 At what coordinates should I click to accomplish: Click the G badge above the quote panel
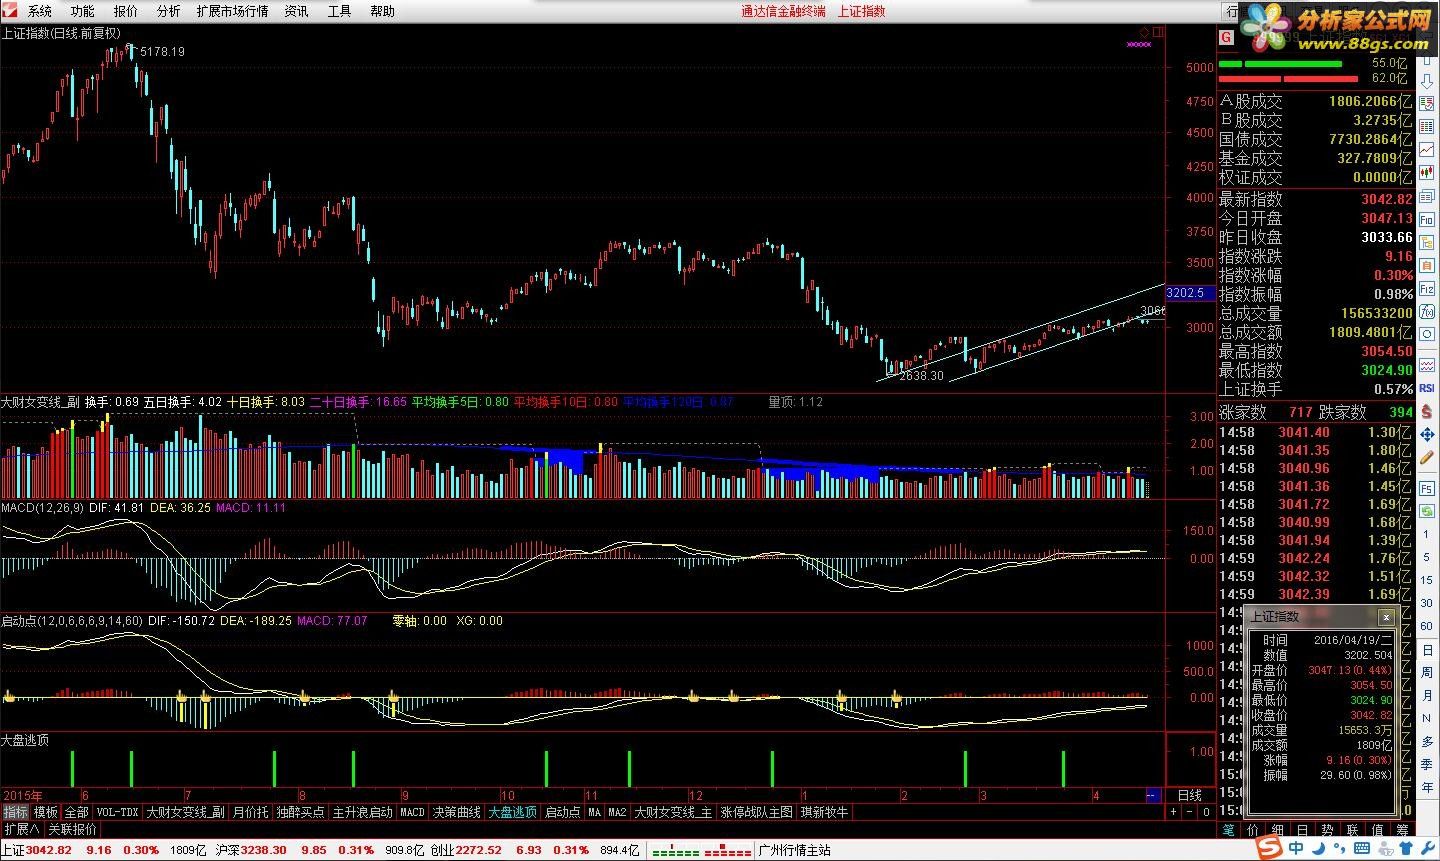(x=1225, y=37)
